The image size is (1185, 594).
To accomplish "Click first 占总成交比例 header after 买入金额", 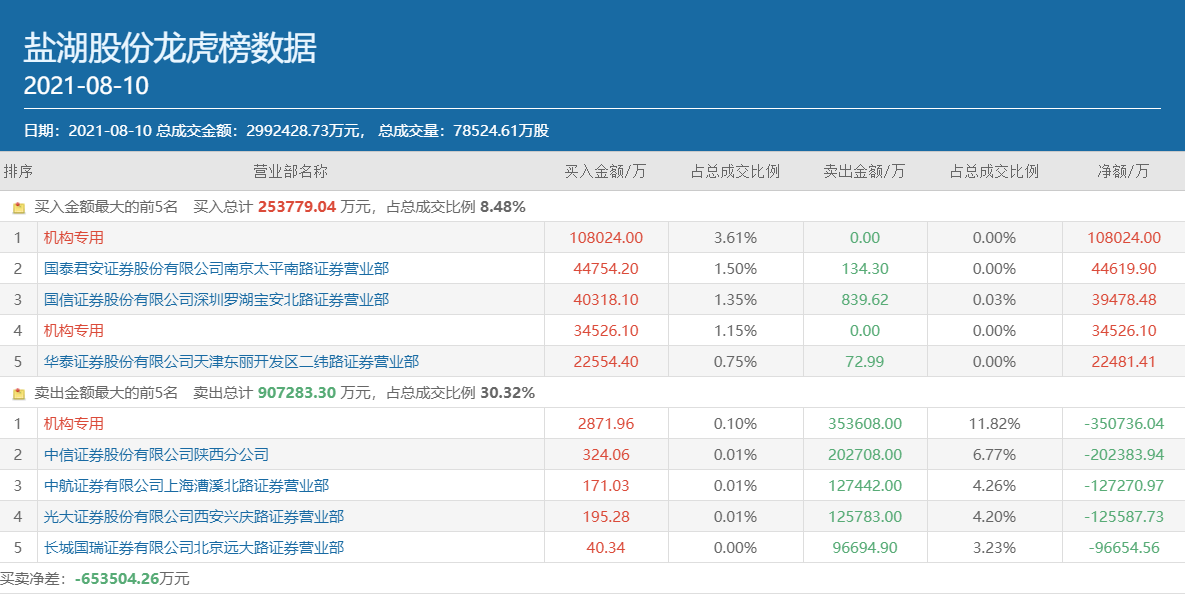I will 735,172.
